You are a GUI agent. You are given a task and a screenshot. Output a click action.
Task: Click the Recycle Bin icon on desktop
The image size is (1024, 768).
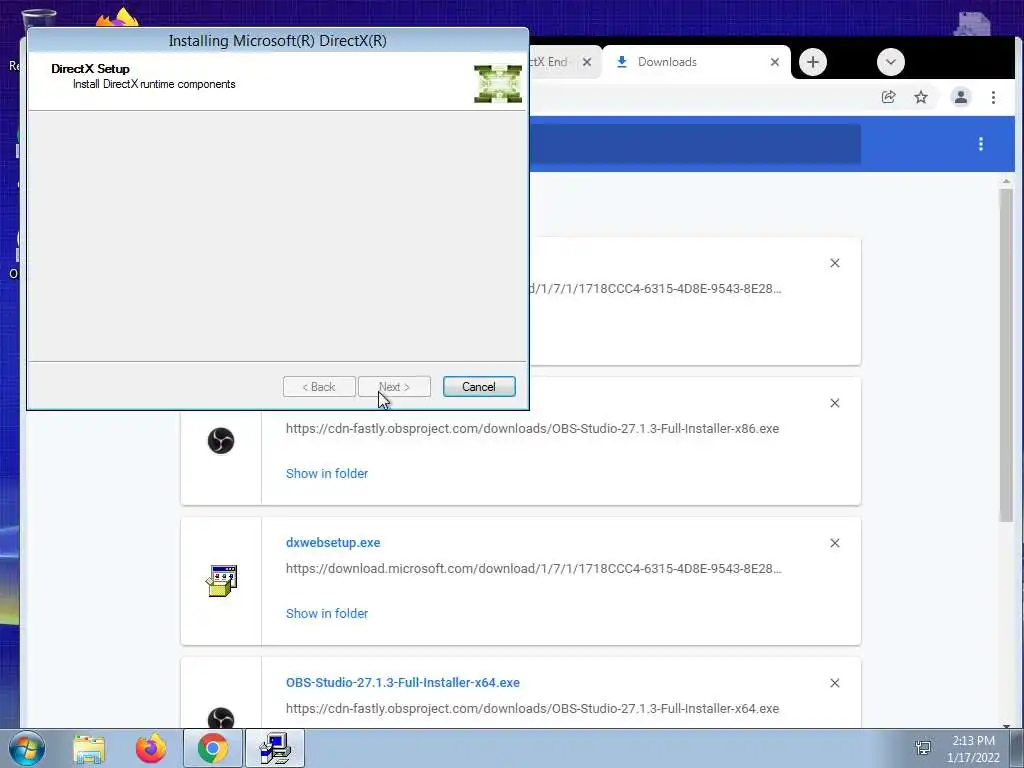[38, 18]
